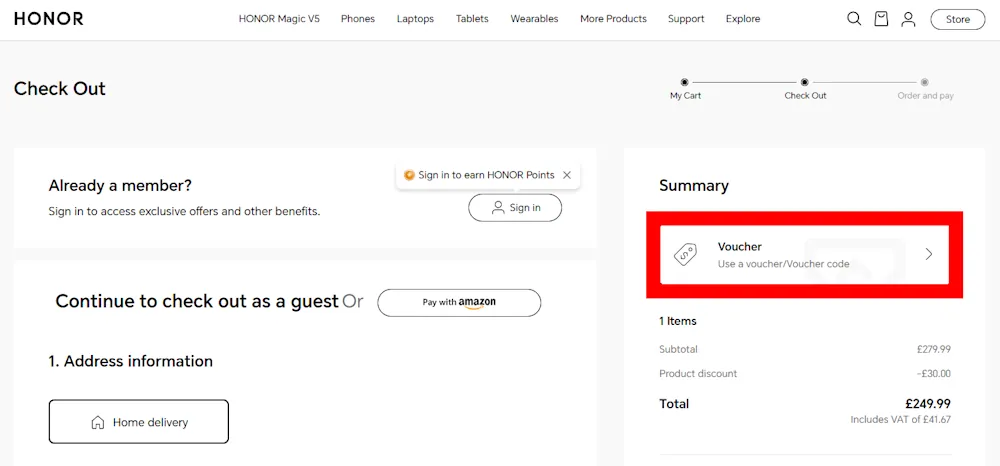Click the voucher tag icon
Screen dimensions: 1000x466
pyautogui.click(x=686, y=254)
